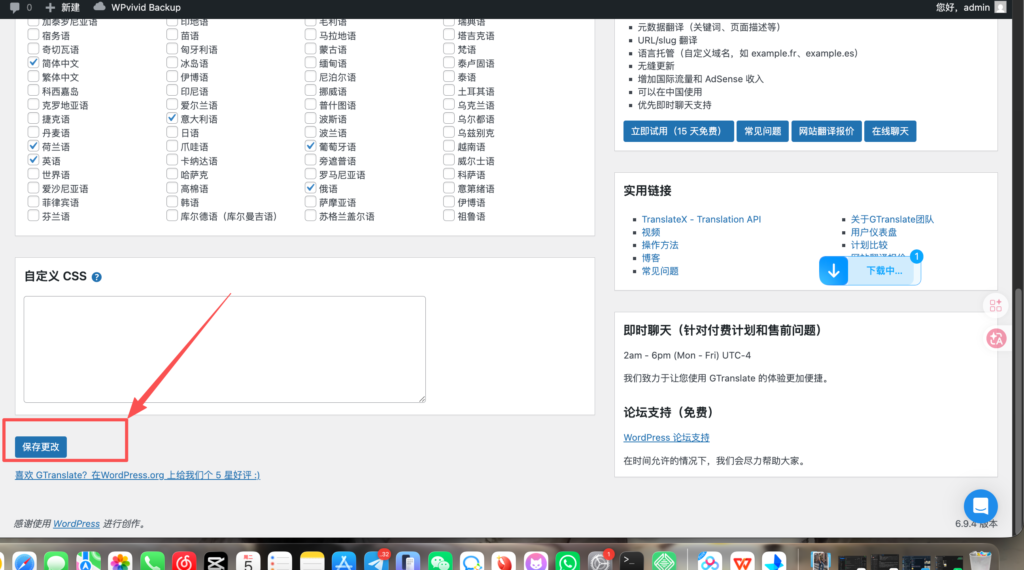Open Baidu Netdisk in the dock
This screenshot has width=1024, height=570.
[710, 562]
